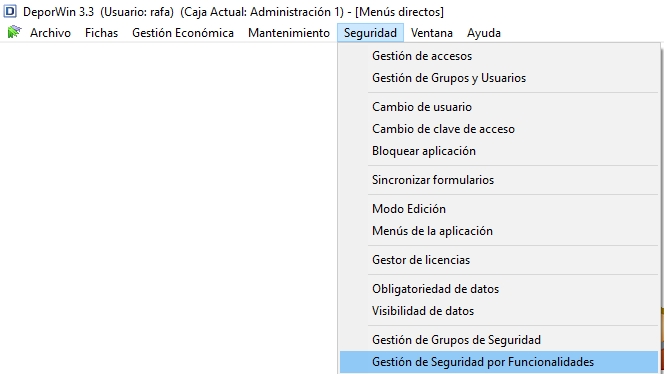Select Obligatoriedad de datos

coord(499,289)
